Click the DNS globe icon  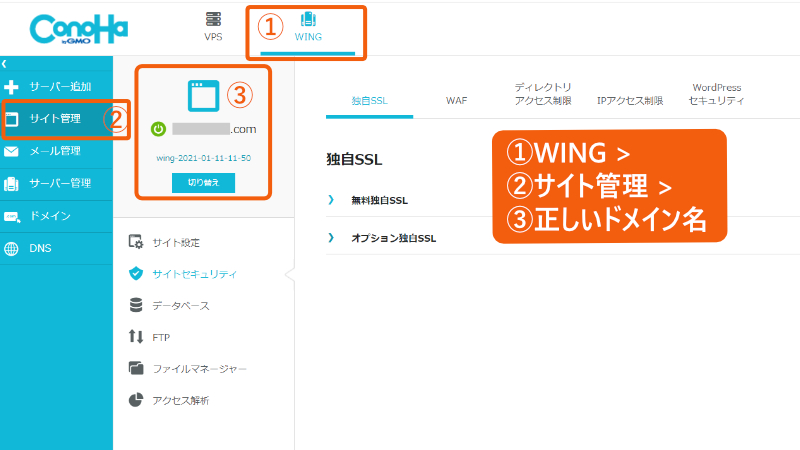(11, 248)
